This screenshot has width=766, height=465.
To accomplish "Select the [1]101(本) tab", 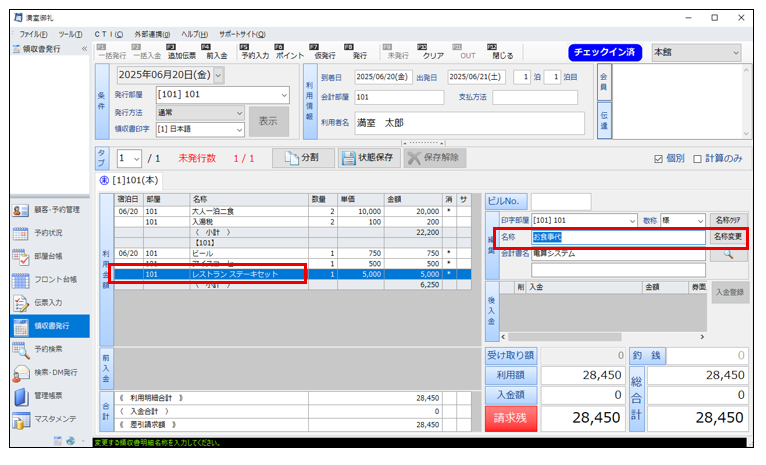I will [132, 180].
